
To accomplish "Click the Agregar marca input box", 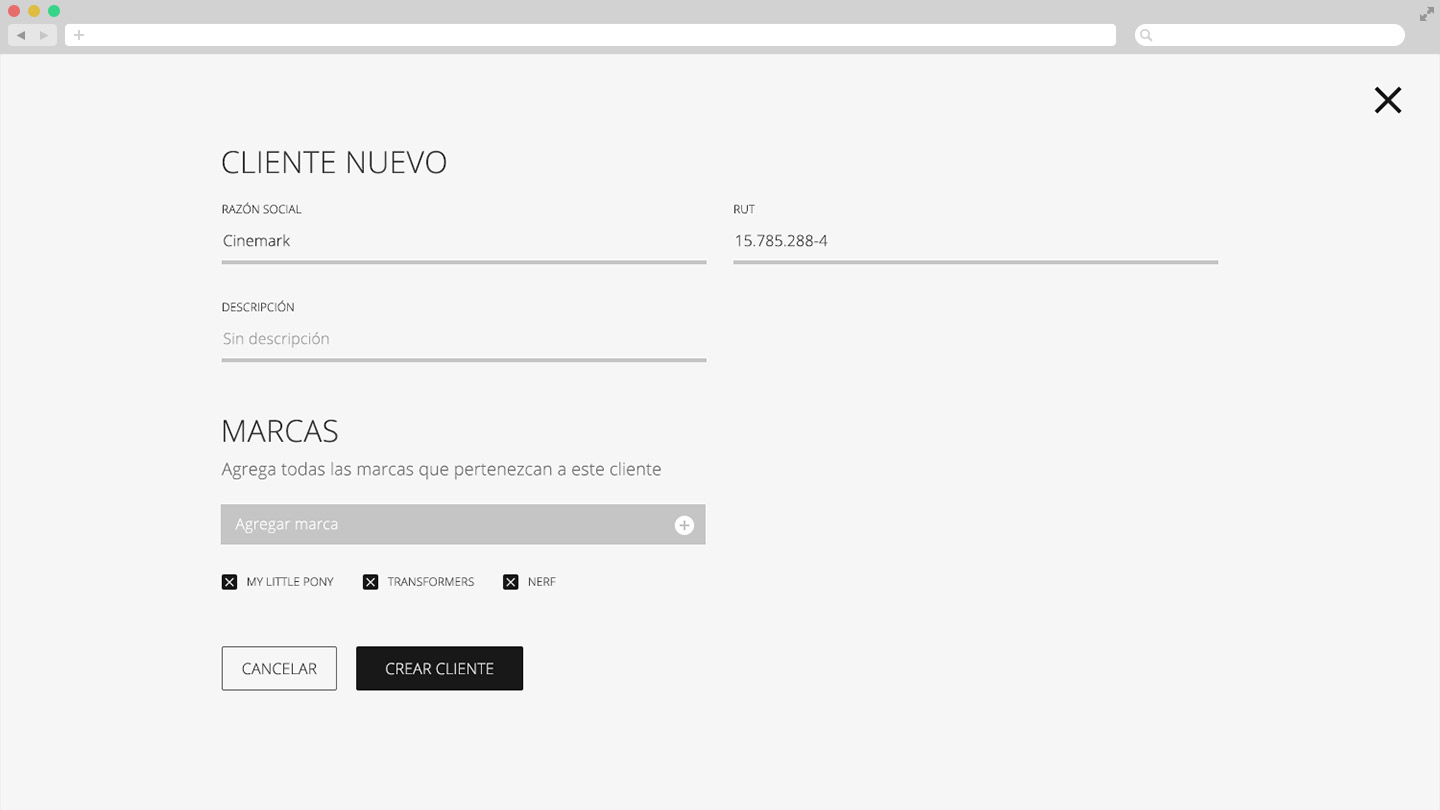I will [463, 524].
